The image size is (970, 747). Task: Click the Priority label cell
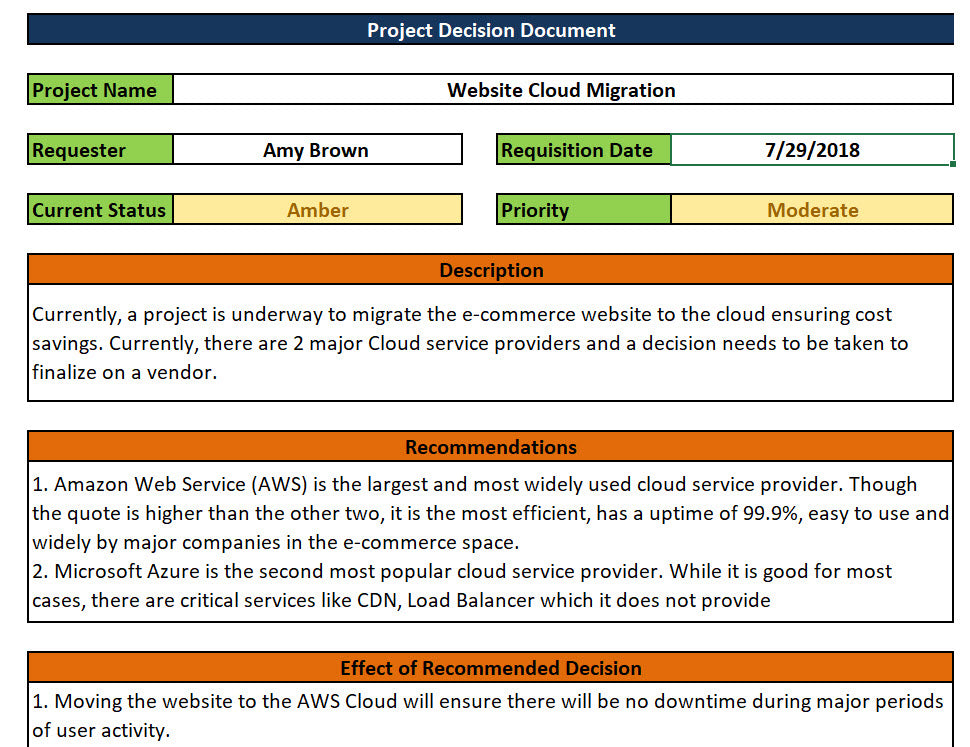[x=583, y=210]
